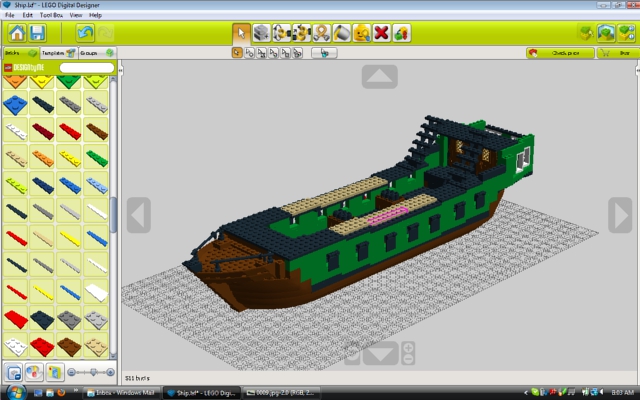Click the brick search input field
Image resolution: width=640 pixels, height=400 pixels.
87,67
